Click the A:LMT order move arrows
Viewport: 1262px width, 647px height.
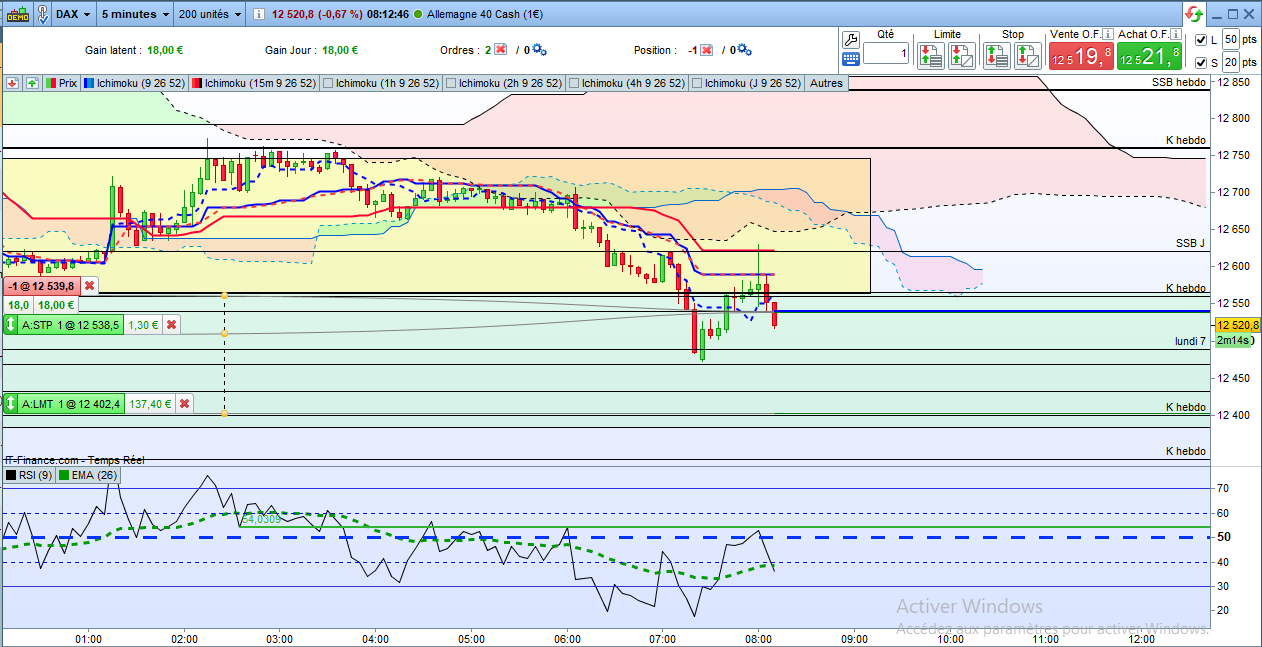click(12, 404)
